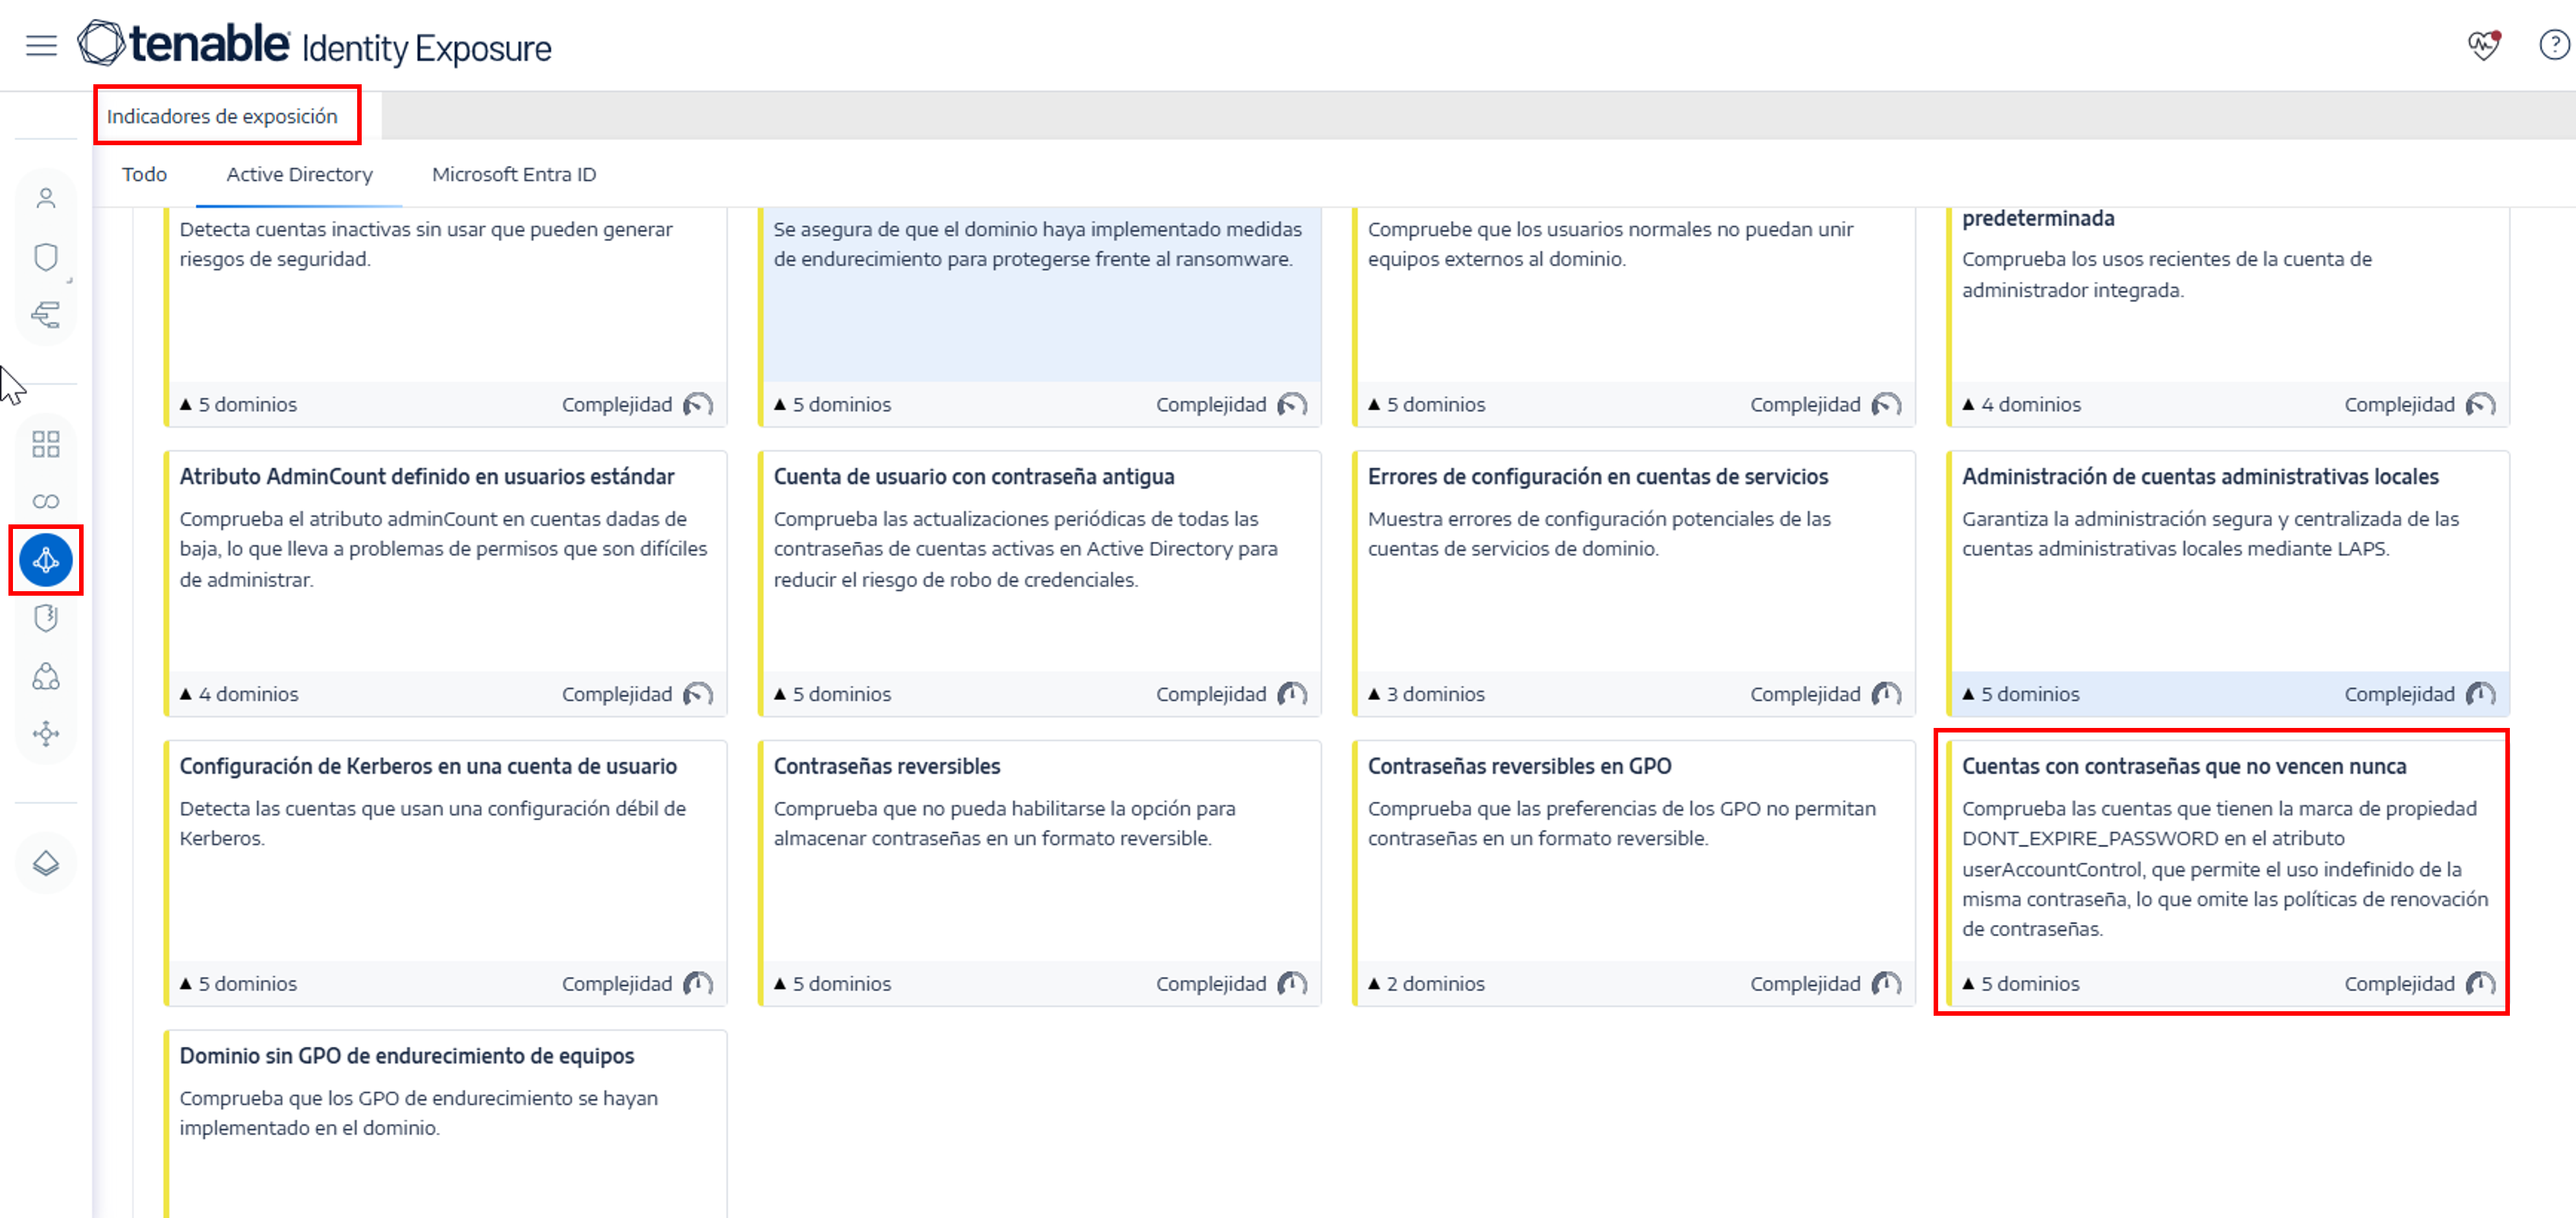2576x1218 pixels.
Task: Open the dashboards grid sidebar icon
Action: 46,444
